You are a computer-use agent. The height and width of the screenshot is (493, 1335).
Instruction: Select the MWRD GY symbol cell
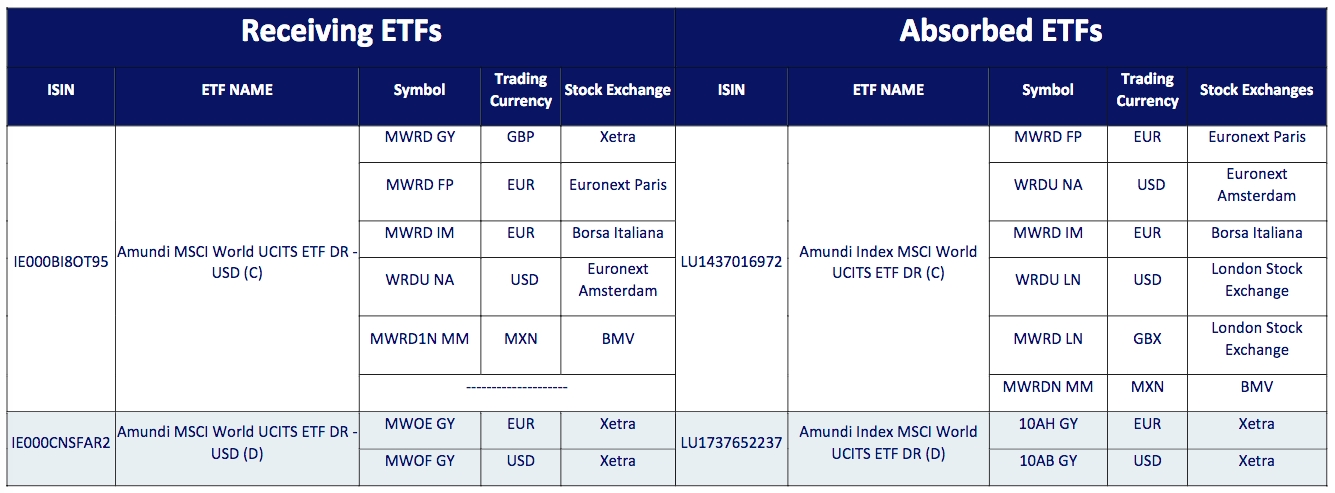[420, 137]
